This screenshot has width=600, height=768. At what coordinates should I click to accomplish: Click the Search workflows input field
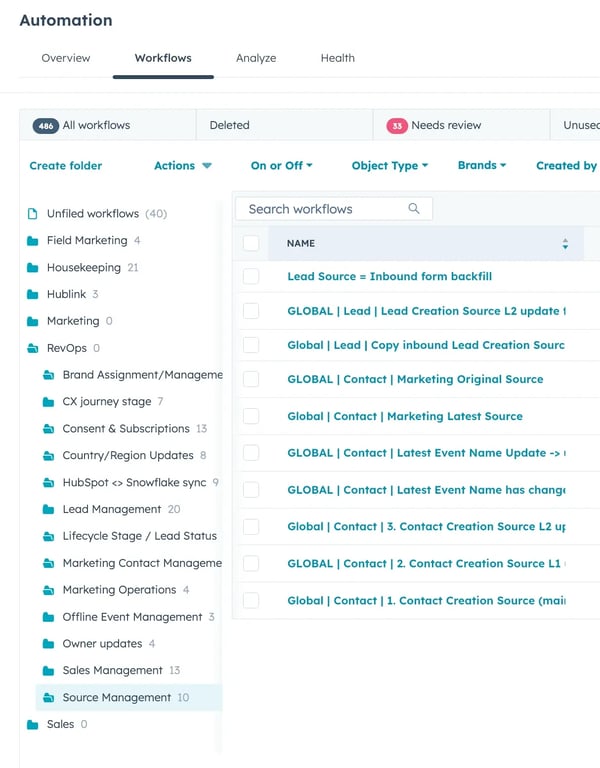point(334,209)
